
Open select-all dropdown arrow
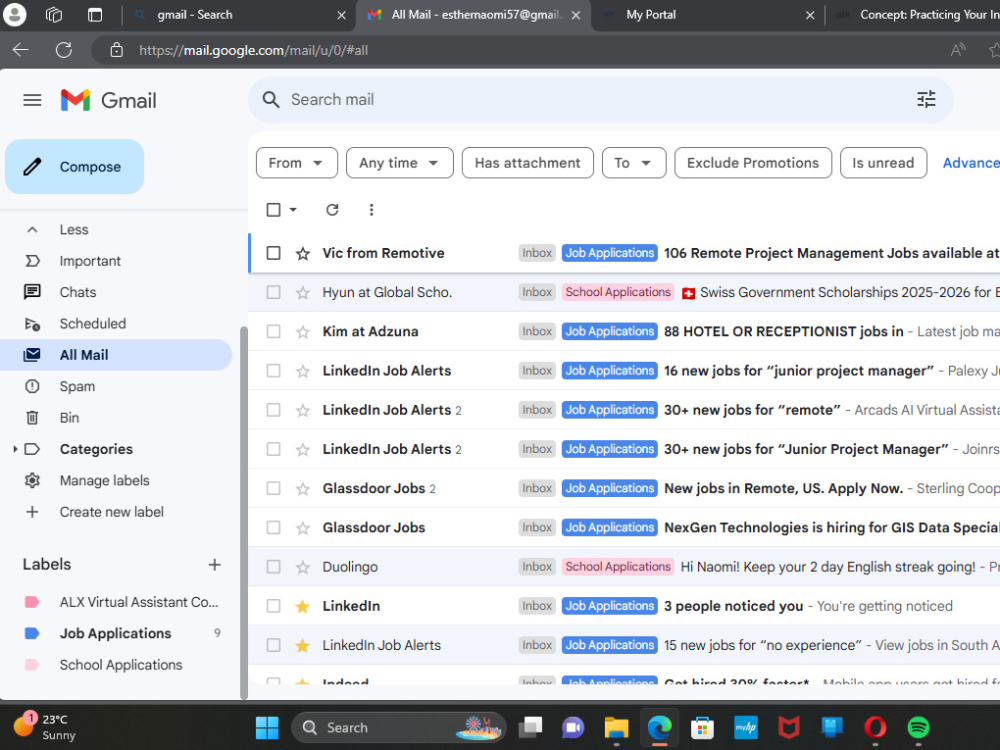[293, 210]
